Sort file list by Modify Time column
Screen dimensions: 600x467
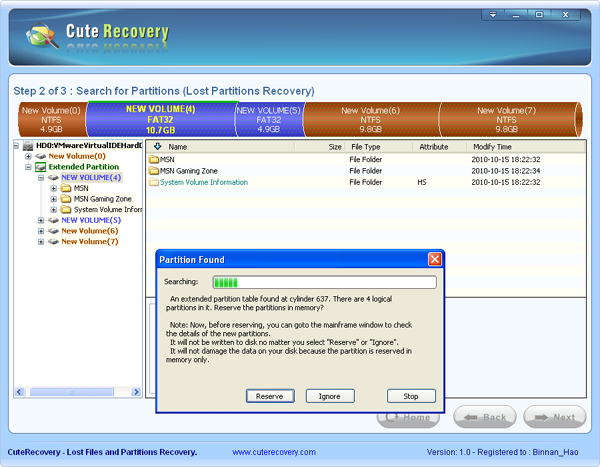tap(492, 147)
